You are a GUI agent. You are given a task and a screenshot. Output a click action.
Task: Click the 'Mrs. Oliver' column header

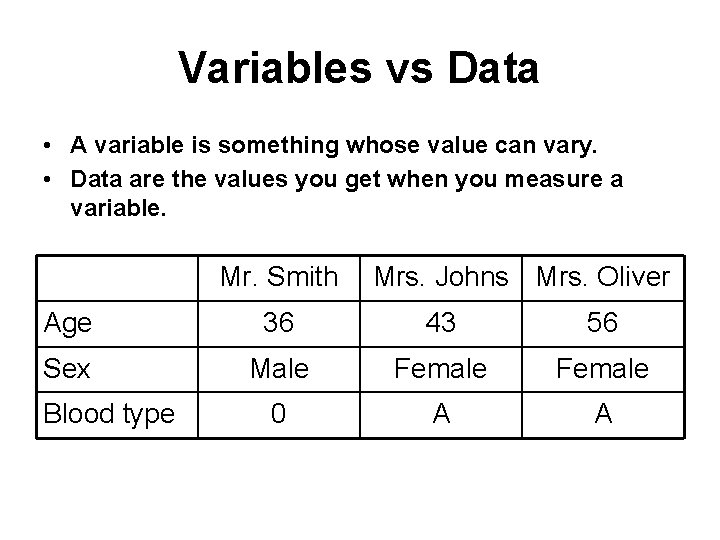tap(603, 277)
